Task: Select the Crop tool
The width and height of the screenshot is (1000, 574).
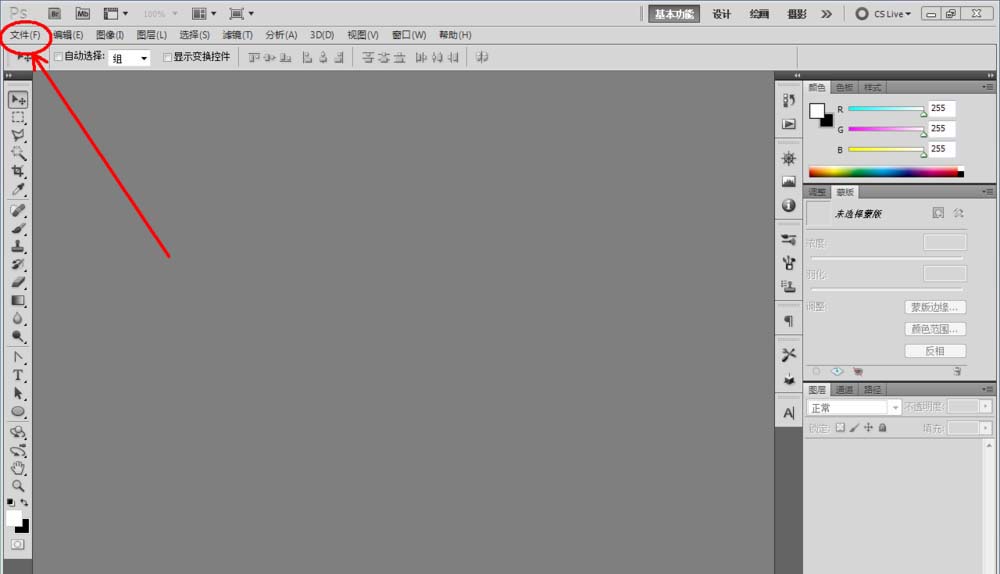Action: coord(18,171)
